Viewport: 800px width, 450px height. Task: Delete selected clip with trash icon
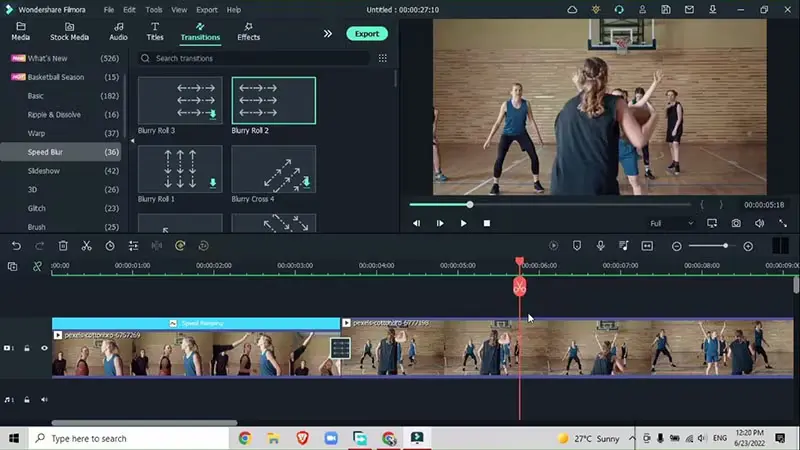coord(63,246)
